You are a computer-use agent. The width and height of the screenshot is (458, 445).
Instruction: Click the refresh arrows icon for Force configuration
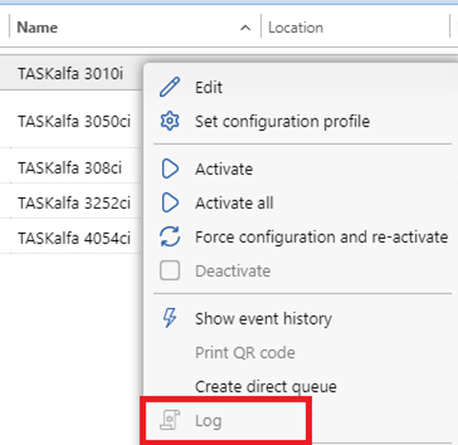[x=170, y=237]
